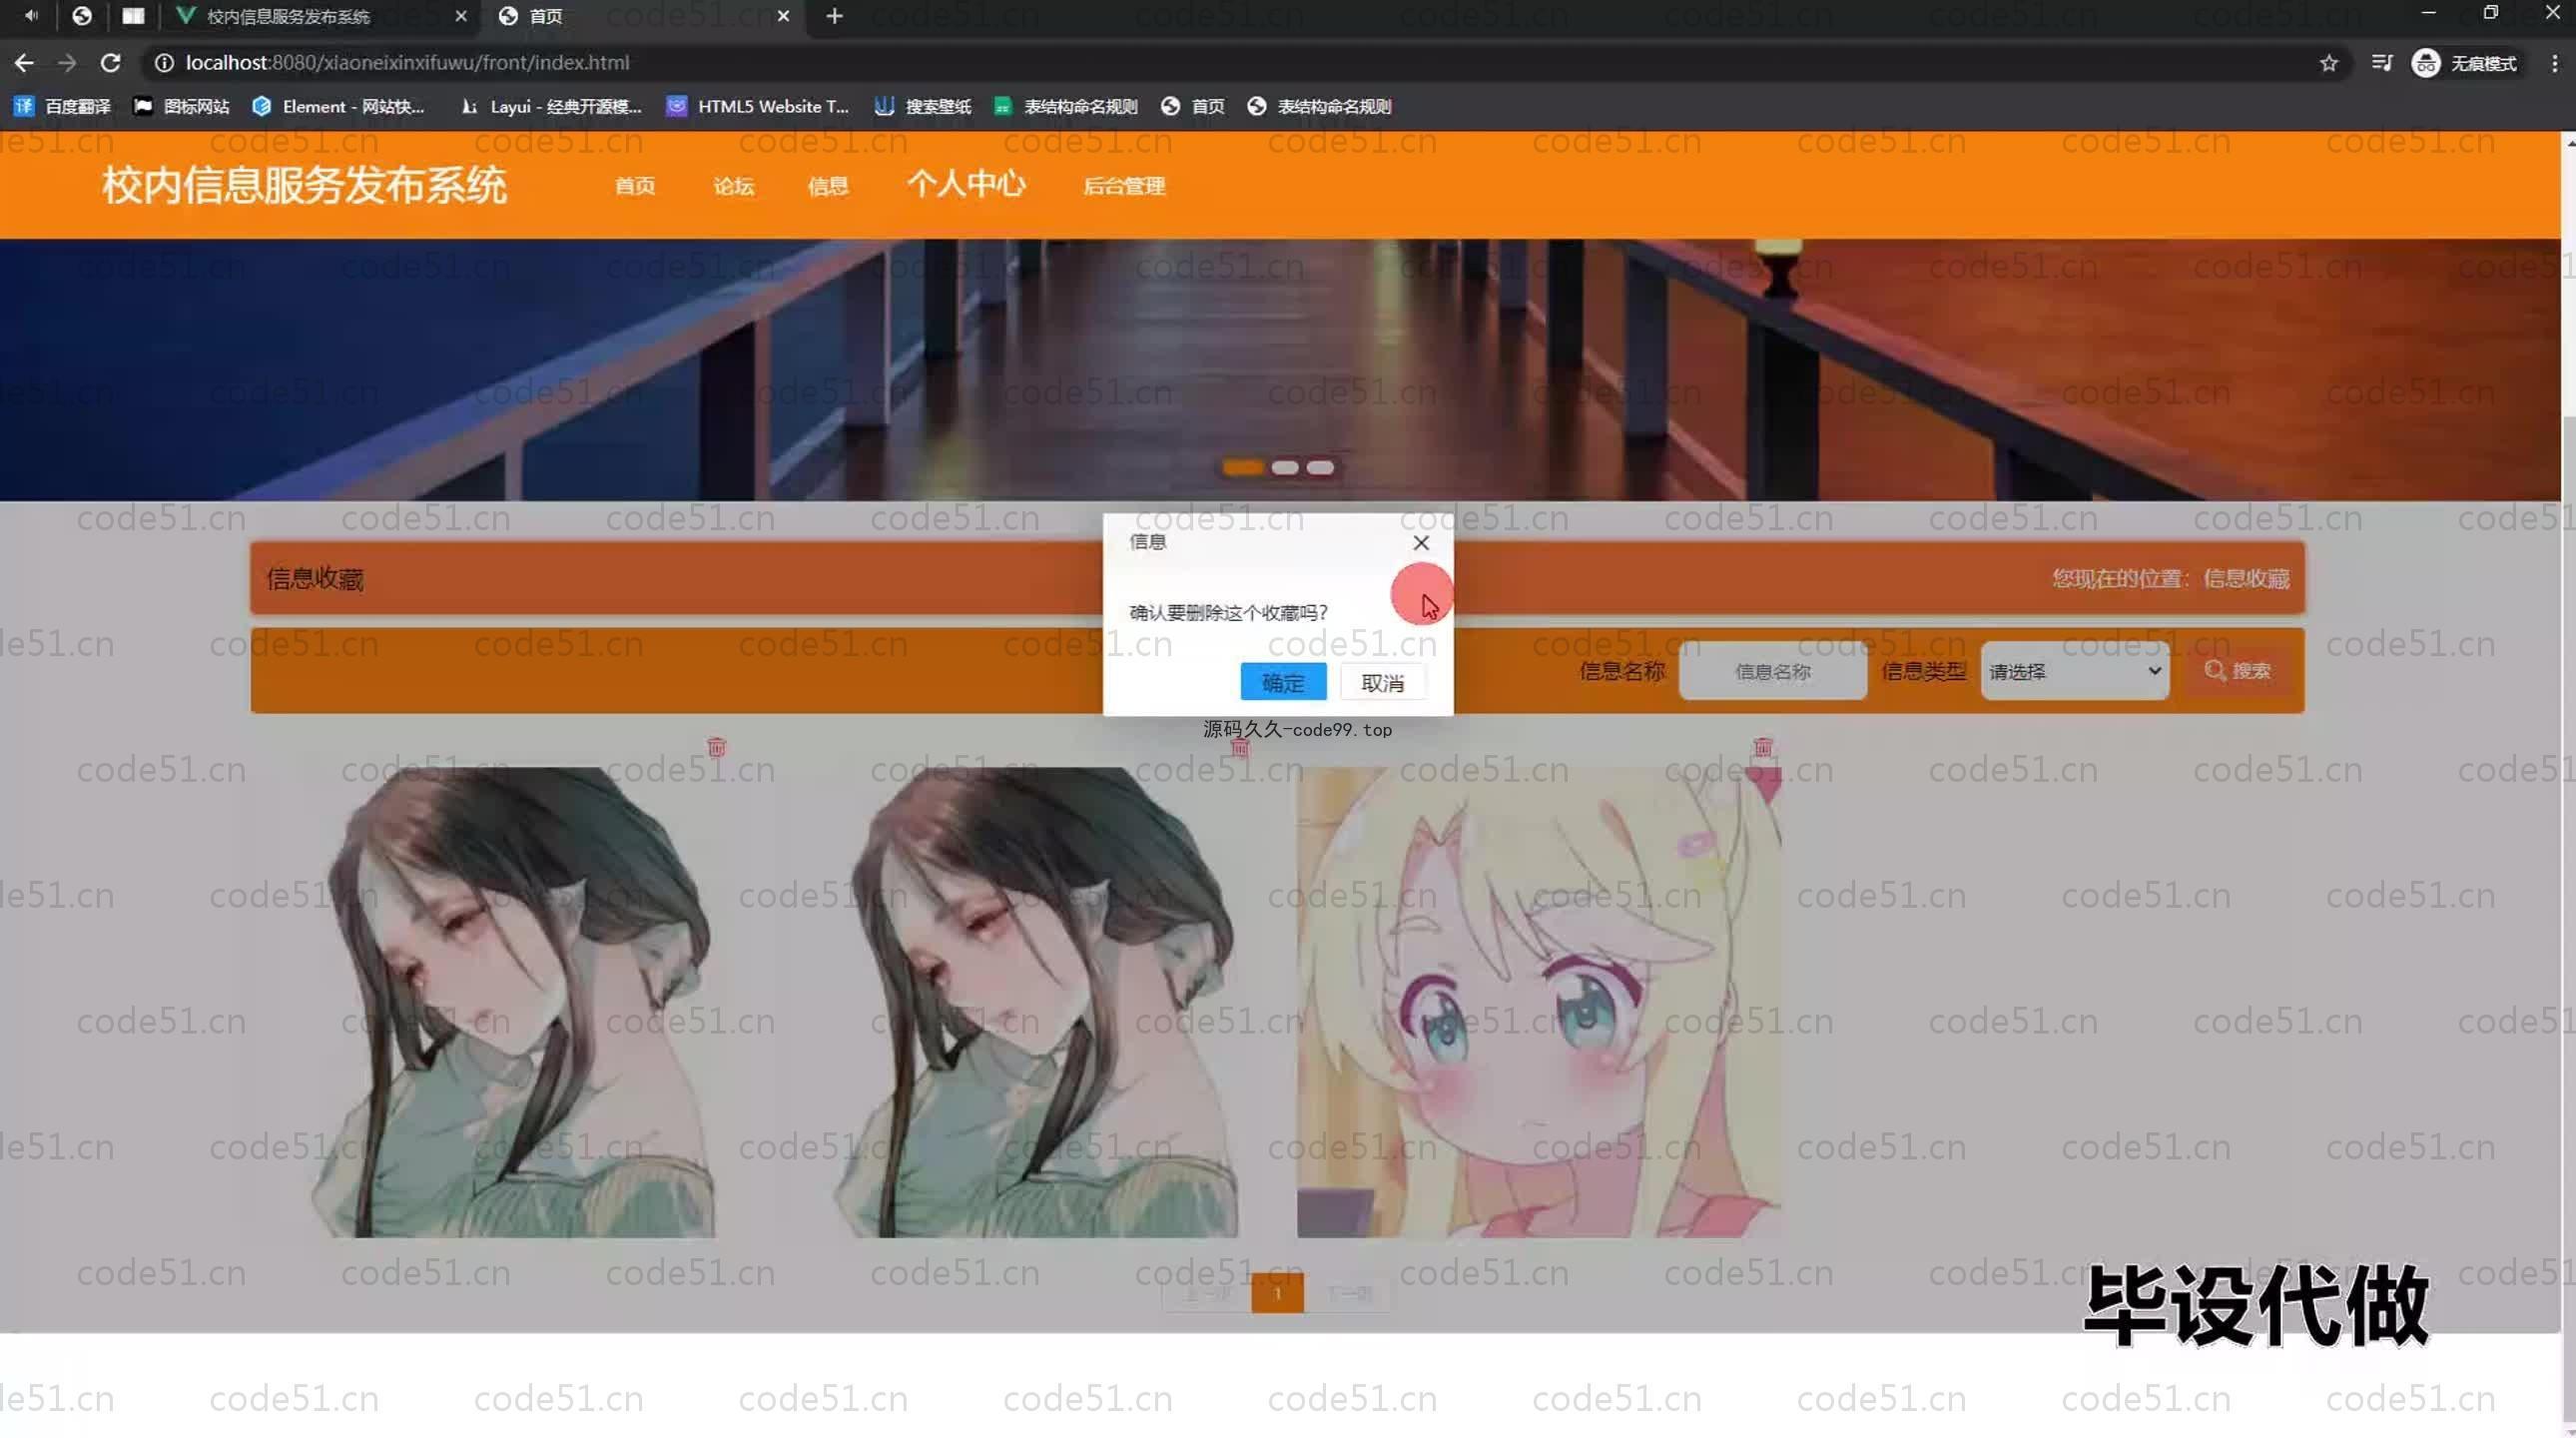The width and height of the screenshot is (2576, 1438).
Task: Open a new browser tab
Action: 834,16
